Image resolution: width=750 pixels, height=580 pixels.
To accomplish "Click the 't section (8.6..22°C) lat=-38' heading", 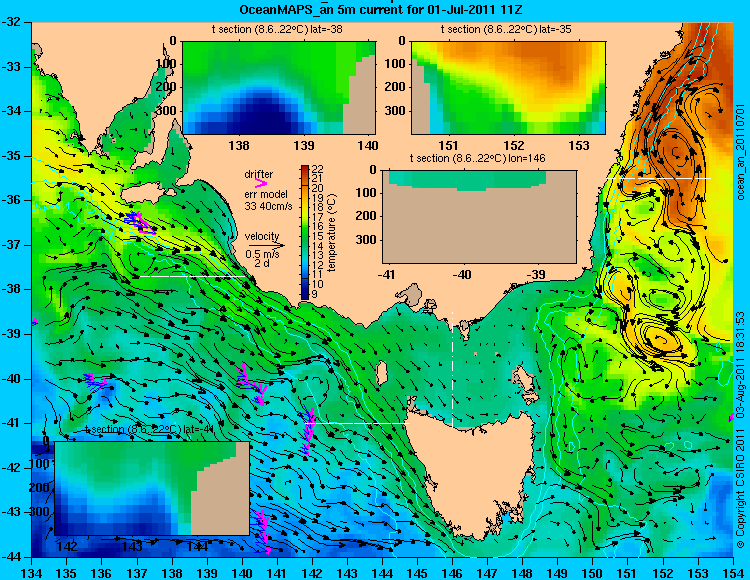I will click(x=277, y=30).
